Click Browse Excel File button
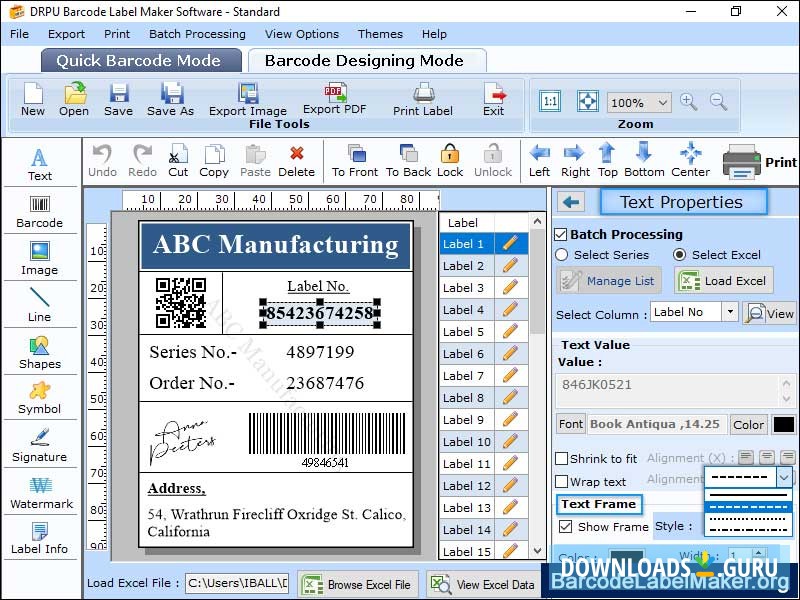Viewport: 800px width, 600px height. (x=358, y=584)
